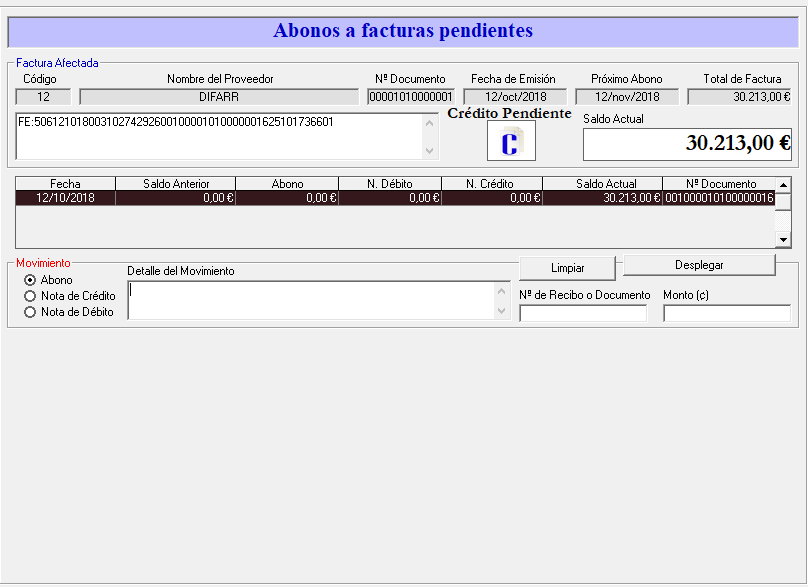
Task: Click the Abono column header in table
Action: 287,184
